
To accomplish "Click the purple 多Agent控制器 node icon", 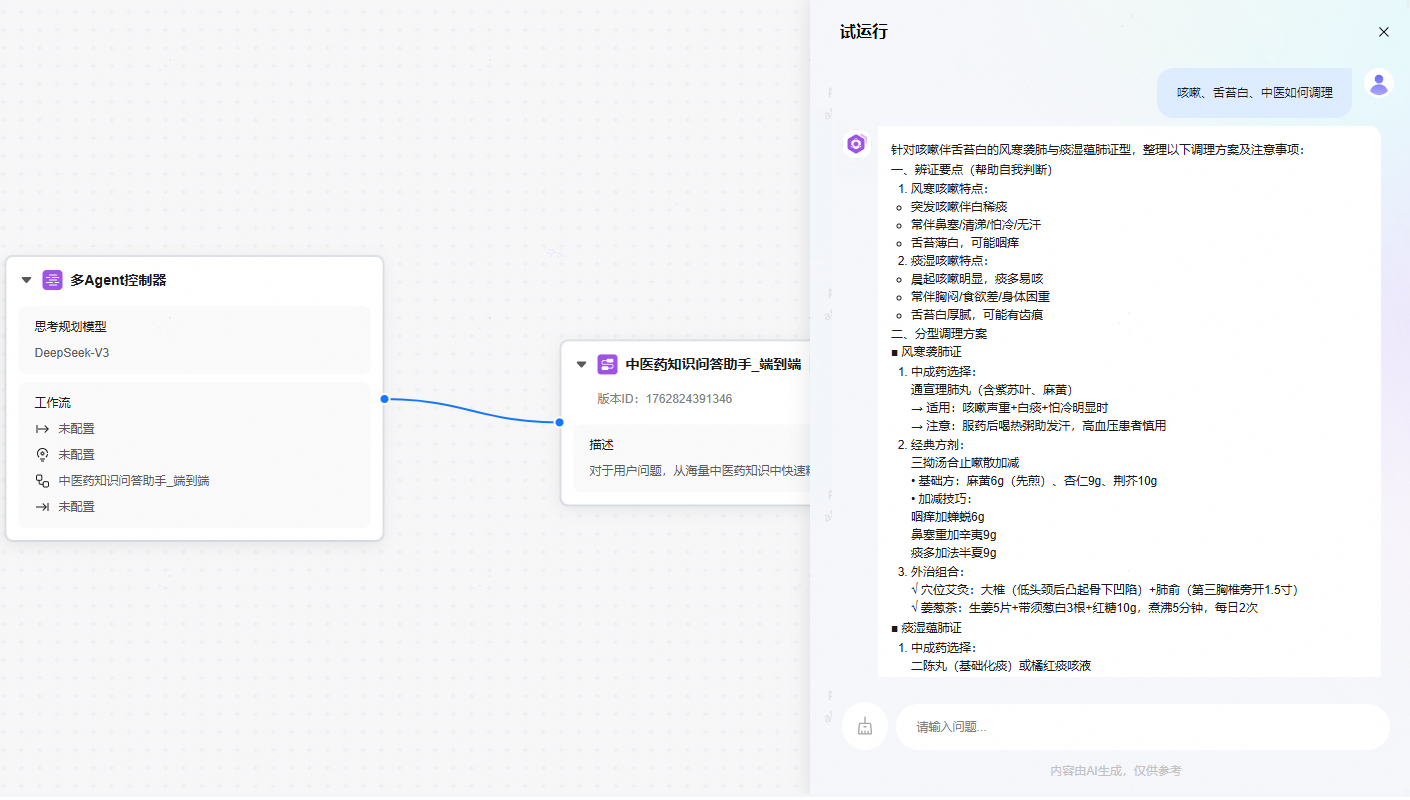I will pyautogui.click(x=52, y=280).
